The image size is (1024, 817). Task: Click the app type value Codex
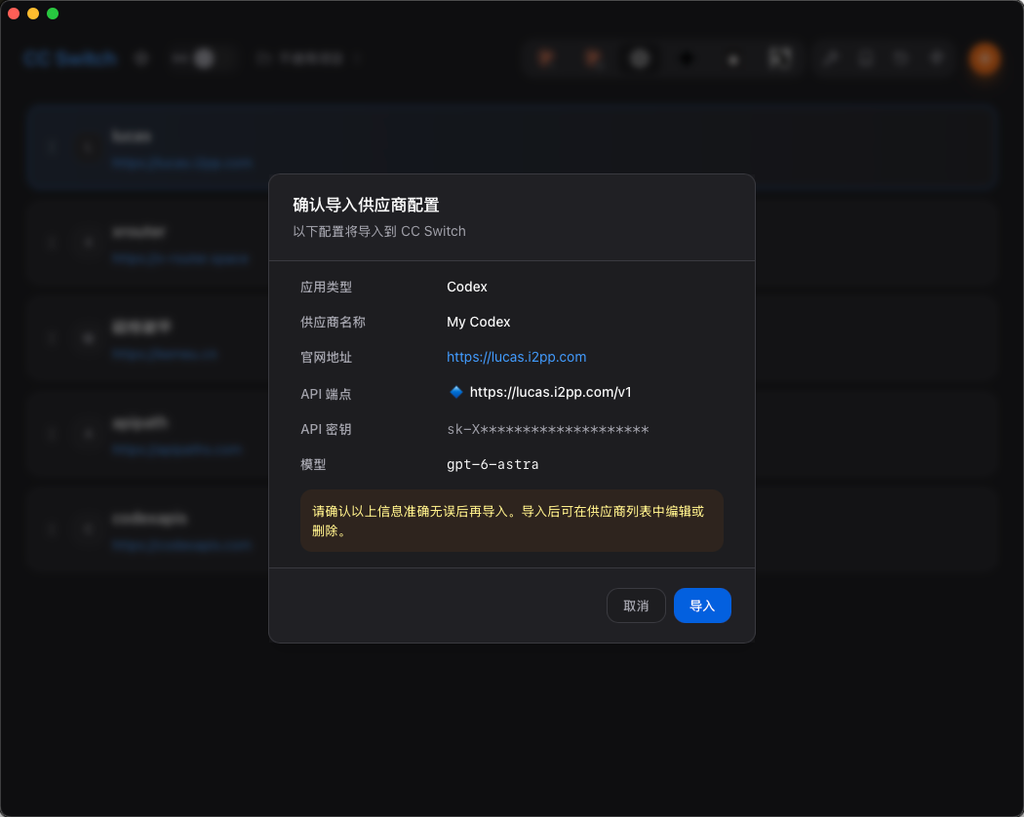coord(466,287)
